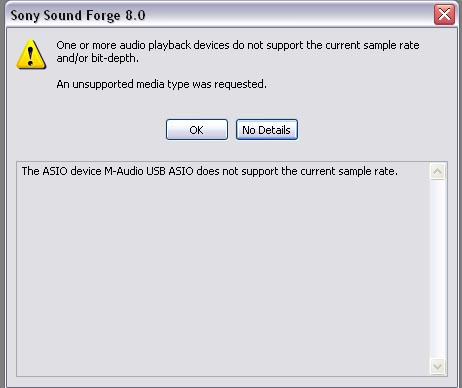The height and width of the screenshot is (388, 462).
Task: Click the details pane scroll down arrow
Action: (437, 367)
